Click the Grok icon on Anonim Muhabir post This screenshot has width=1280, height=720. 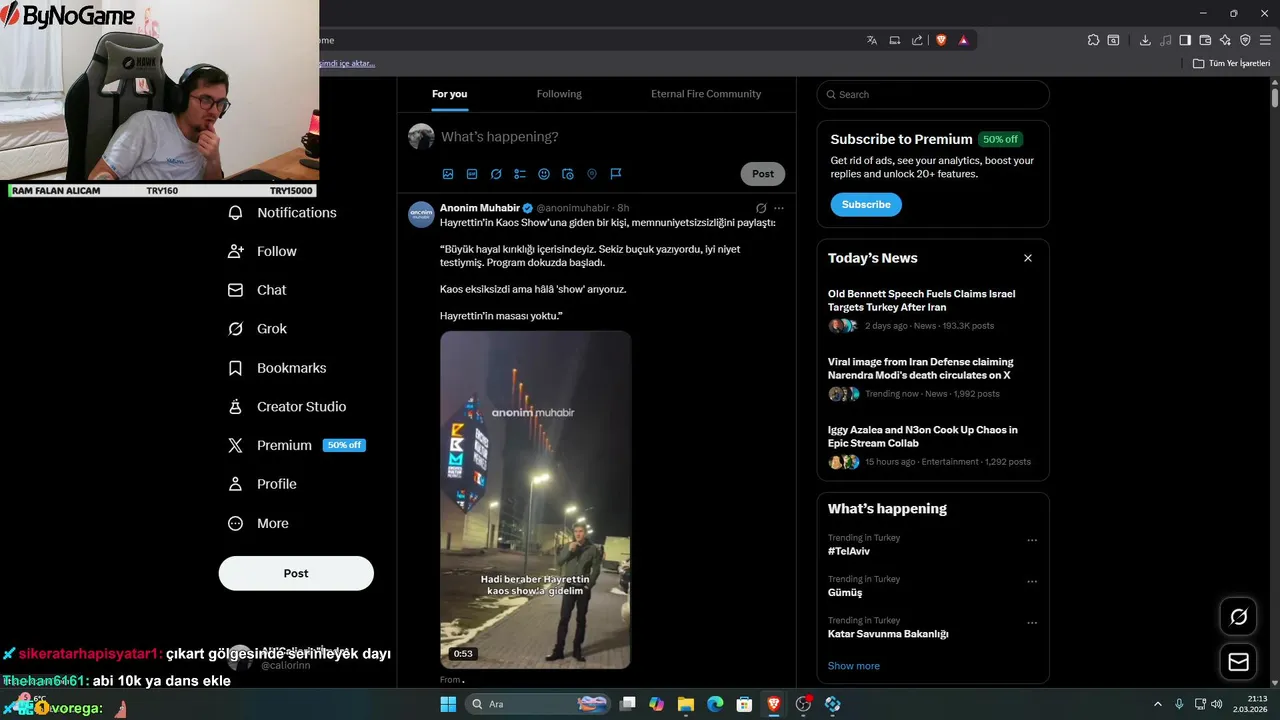tap(761, 208)
